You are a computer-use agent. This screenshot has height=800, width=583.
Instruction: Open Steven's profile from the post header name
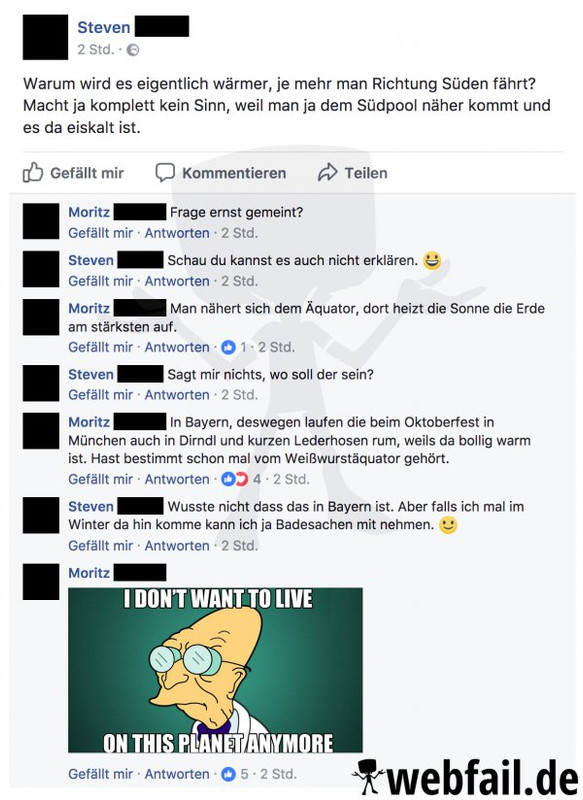tap(104, 27)
